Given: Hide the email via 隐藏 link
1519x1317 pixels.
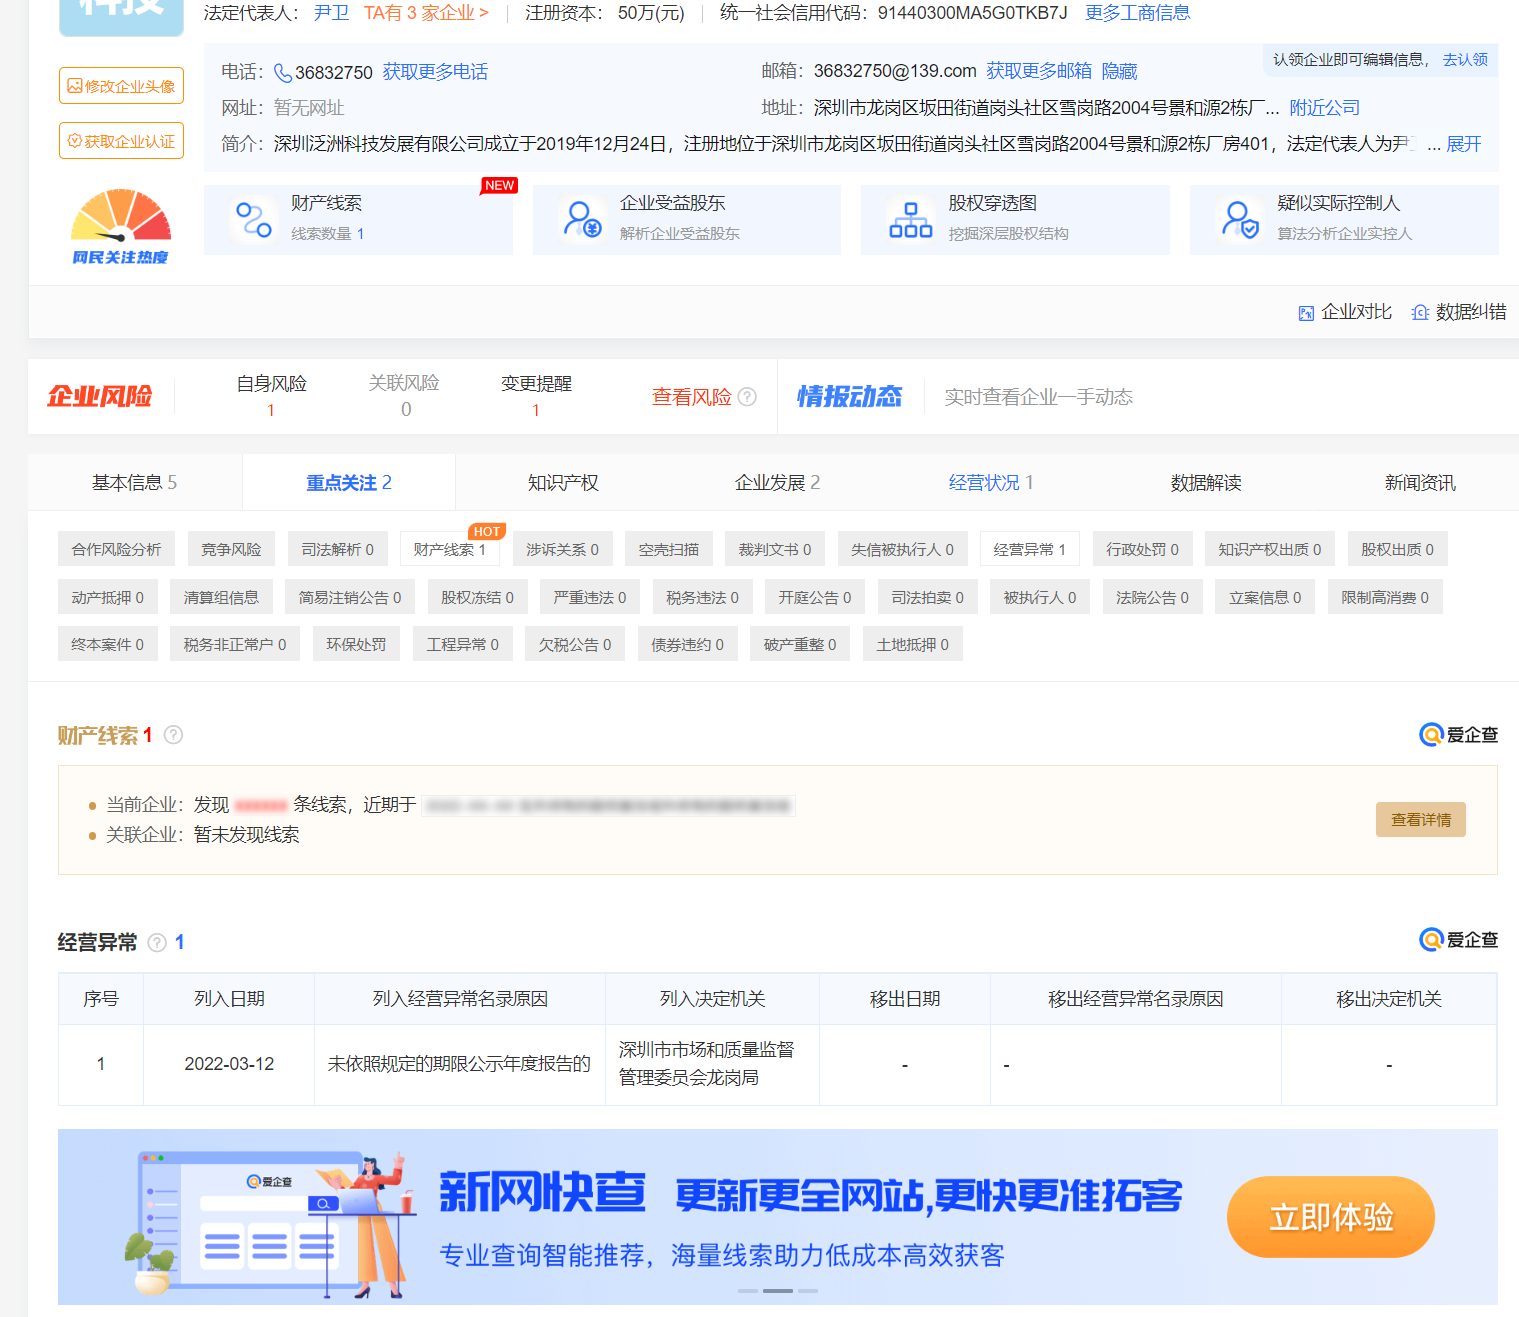Looking at the screenshot, I should tap(1119, 71).
